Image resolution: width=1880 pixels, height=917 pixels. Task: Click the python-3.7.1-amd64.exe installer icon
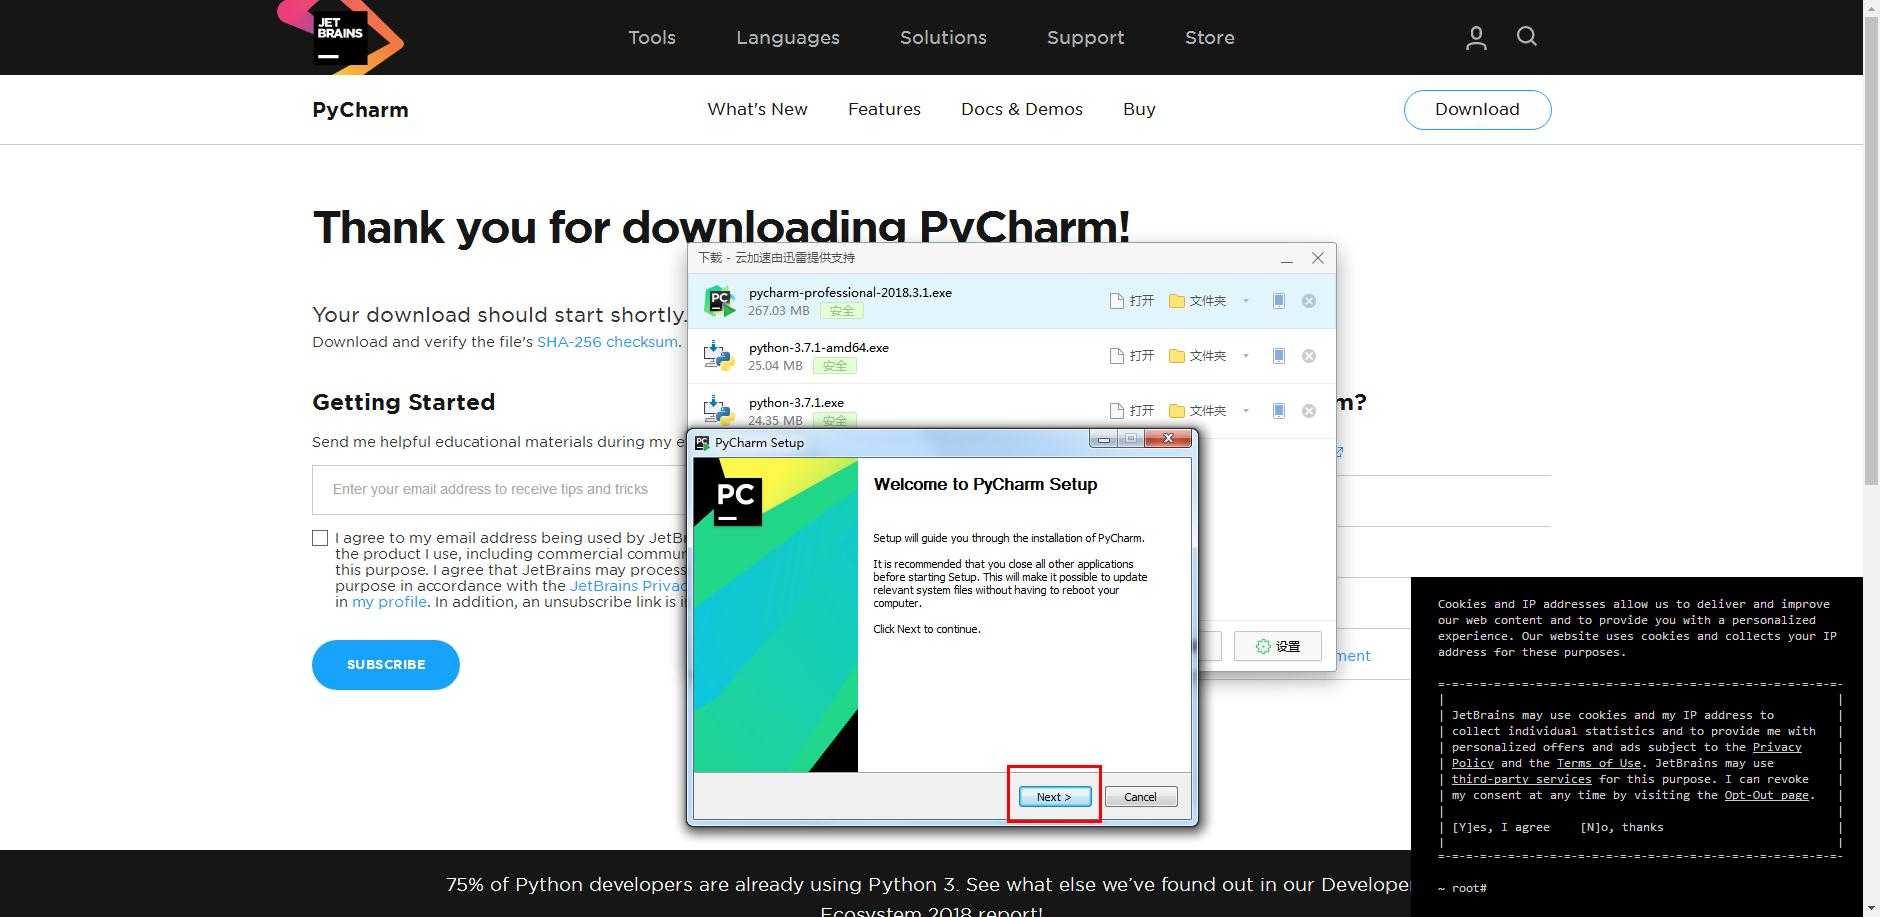719,356
